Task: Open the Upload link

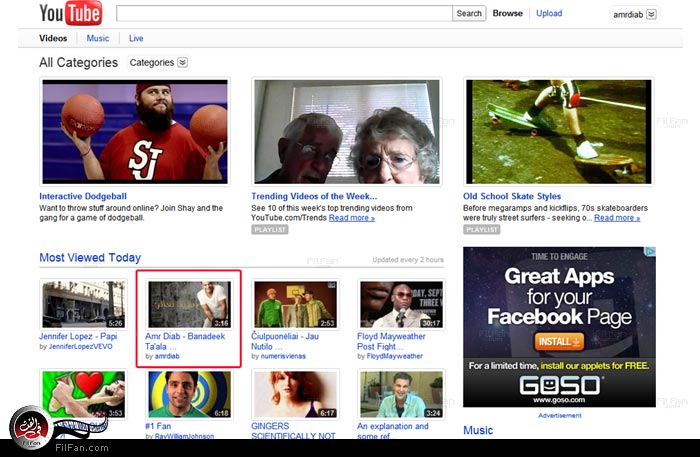Action: [x=549, y=14]
